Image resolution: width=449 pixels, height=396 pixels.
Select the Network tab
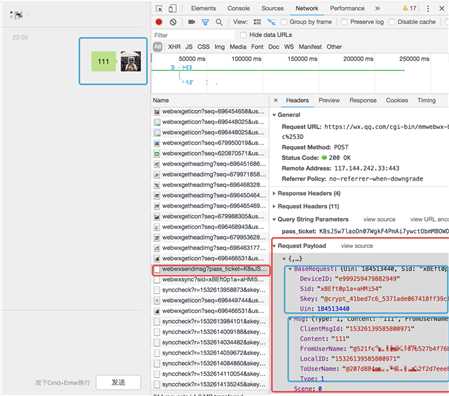(x=307, y=8)
